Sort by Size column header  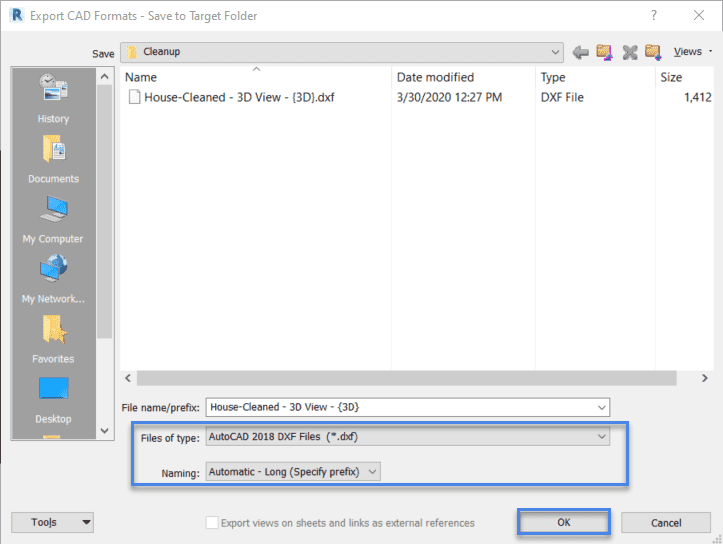[671, 77]
